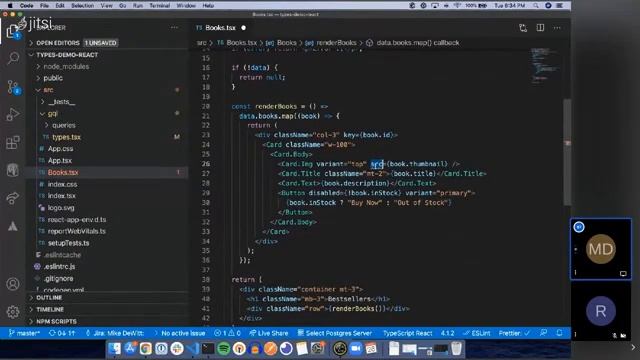Open the Extensions view
Screen dimensions: 640x360
point(13,142)
